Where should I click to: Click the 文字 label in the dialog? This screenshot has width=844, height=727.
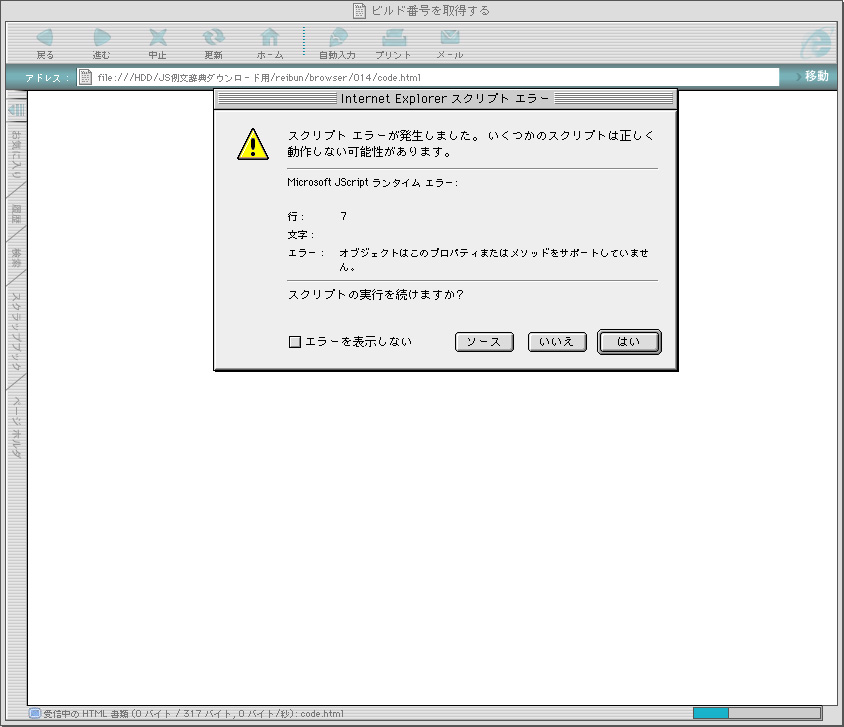pyautogui.click(x=300, y=235)
